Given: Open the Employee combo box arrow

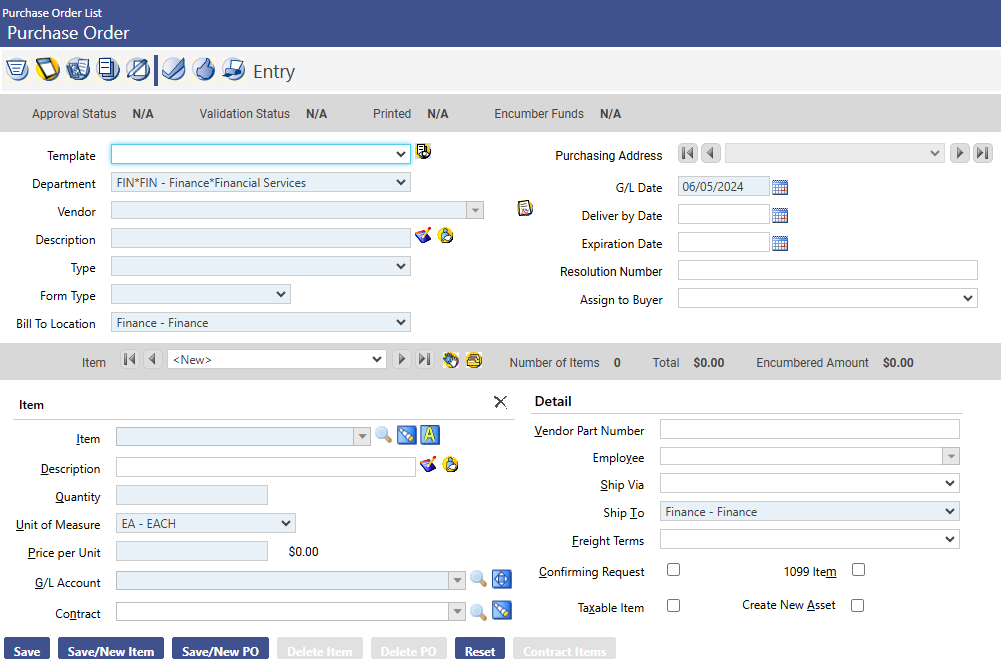Looking at the screenshot, I should coord(951,456).
